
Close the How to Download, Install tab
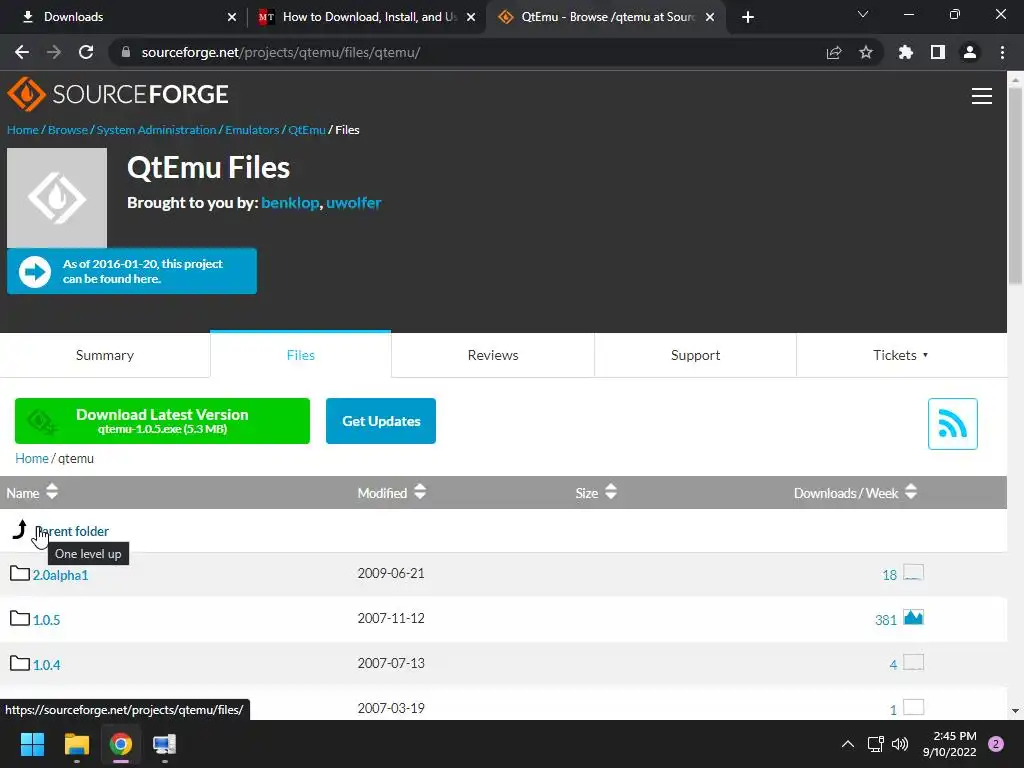coord(471,17)
